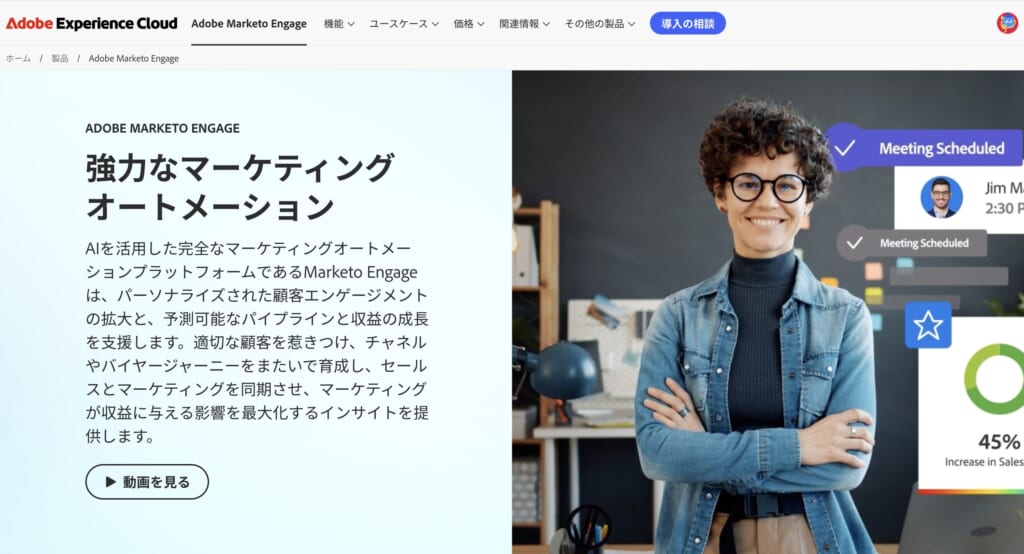Go to ホーム breadcrumb link
Image resolution: width=1024 pixels, height=554 pixels.
(x=18, y=58)
